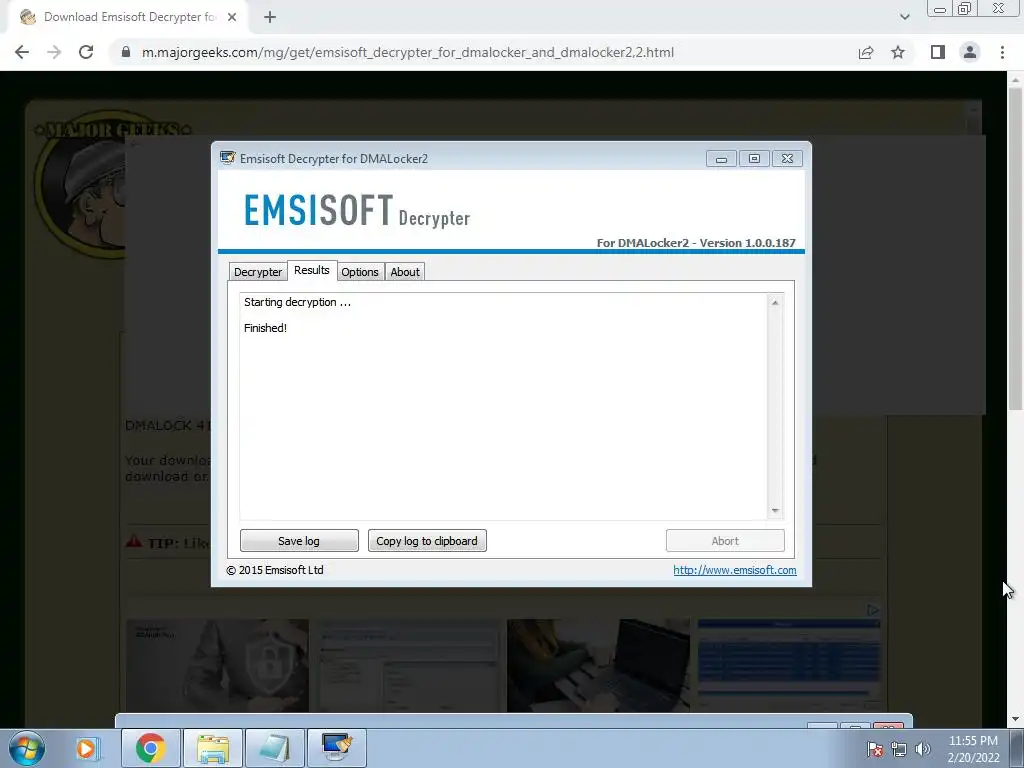Go back in Chrome
Viewport: 1024px width, 768px height.
(22, 52)
